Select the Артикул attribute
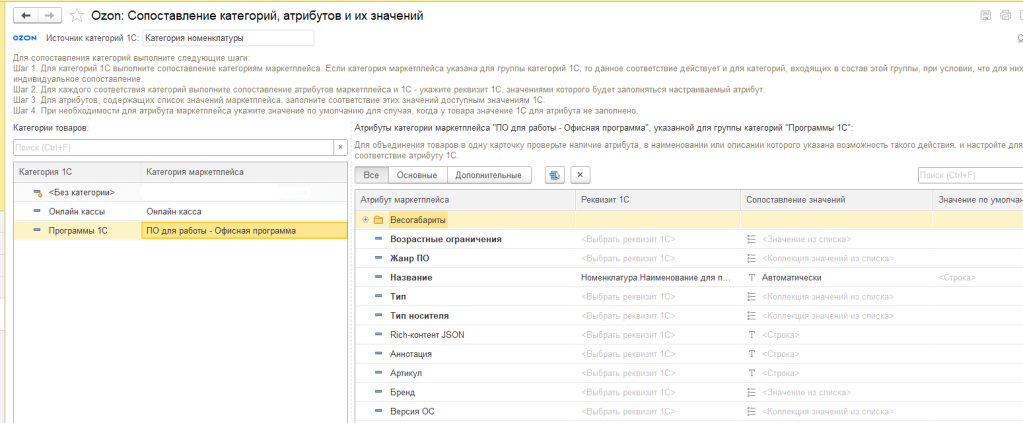The image size is (1023, 423). point(406,373)
